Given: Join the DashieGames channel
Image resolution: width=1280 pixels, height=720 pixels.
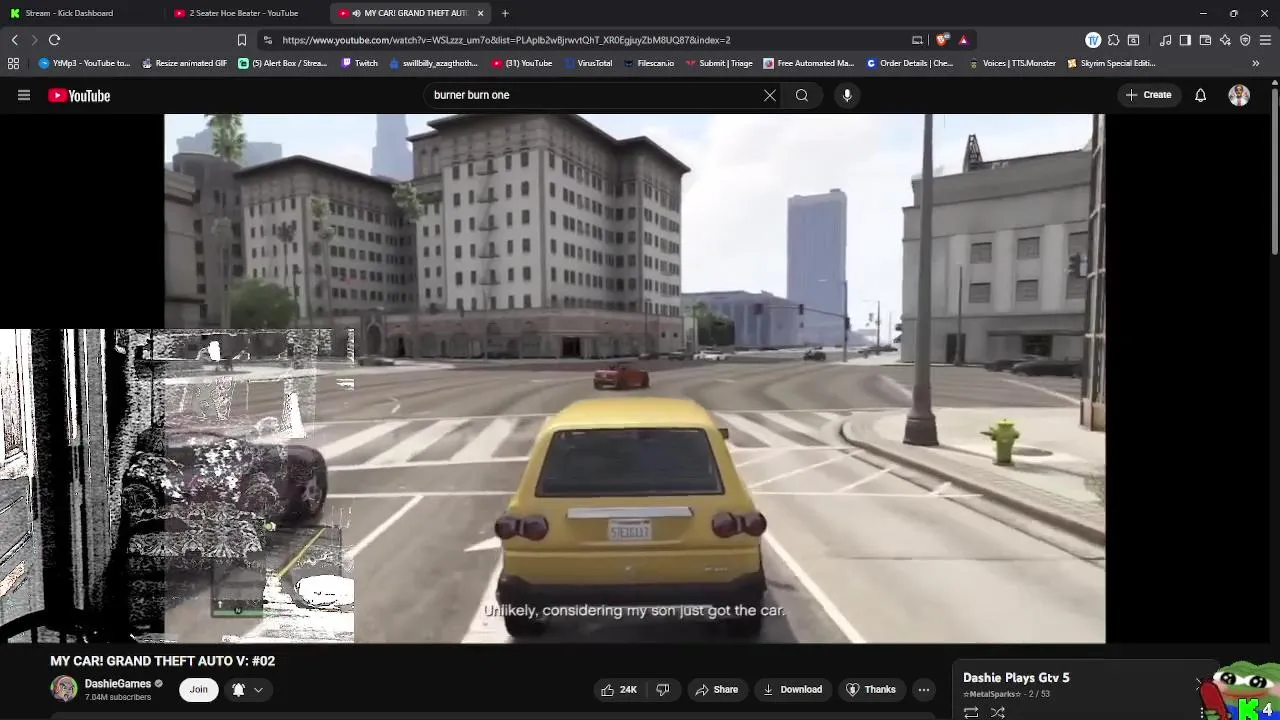Looking at the screenshot, I should tap(199, 689).
